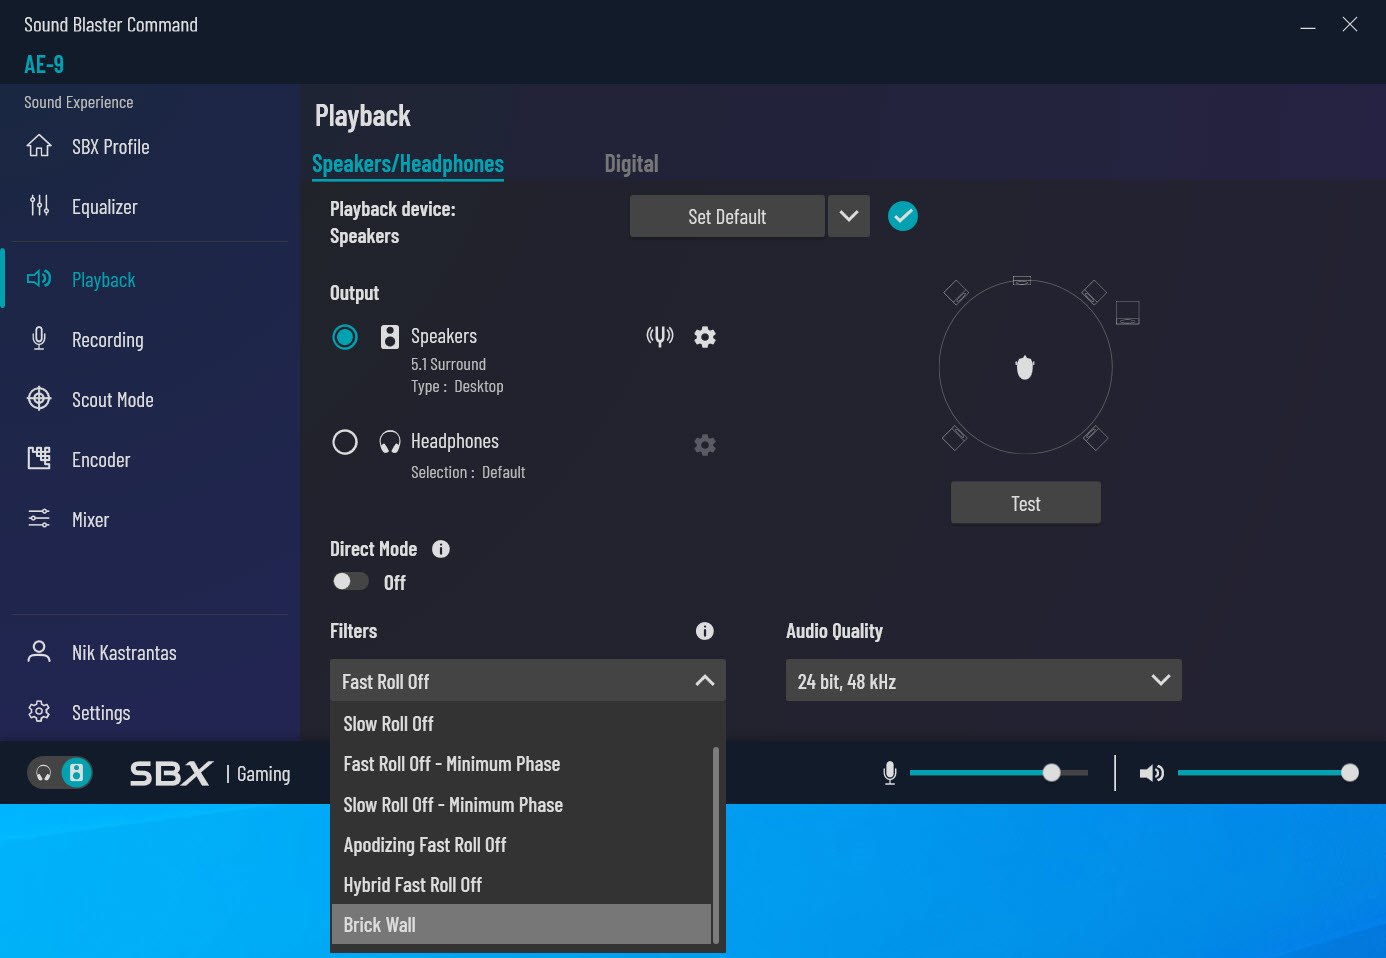Click the user profile icon for Nik Kastrantas
The height and width of the screenshot is (958, 1386).
point(39,652)
